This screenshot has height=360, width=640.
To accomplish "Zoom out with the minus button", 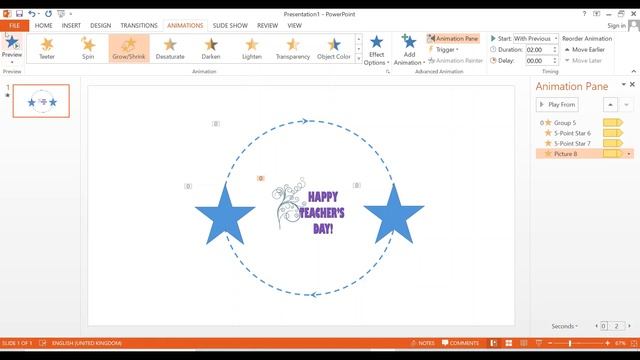I will coord(550,343).
